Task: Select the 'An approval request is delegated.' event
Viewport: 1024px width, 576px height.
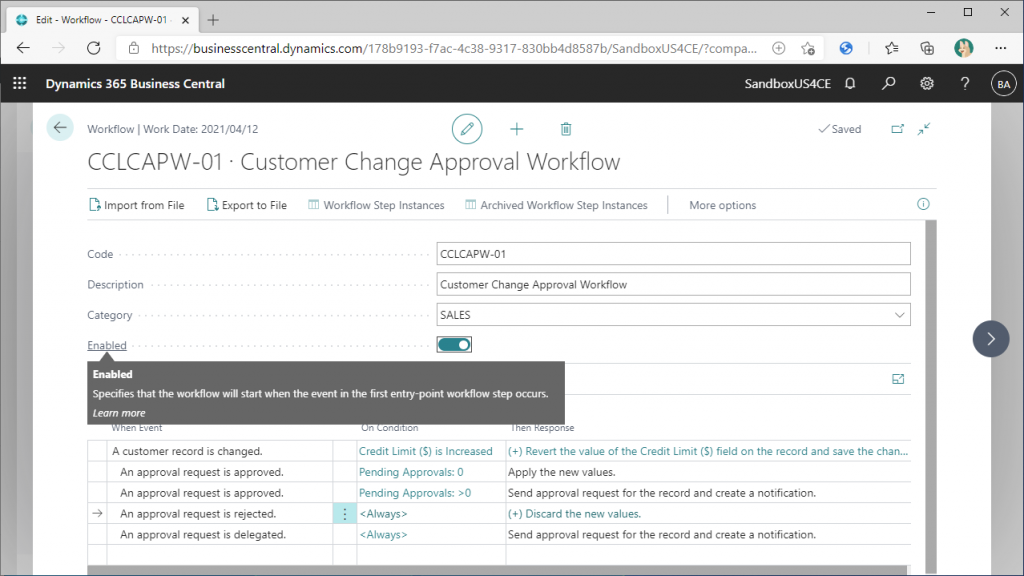Action: tap(203, 535)
